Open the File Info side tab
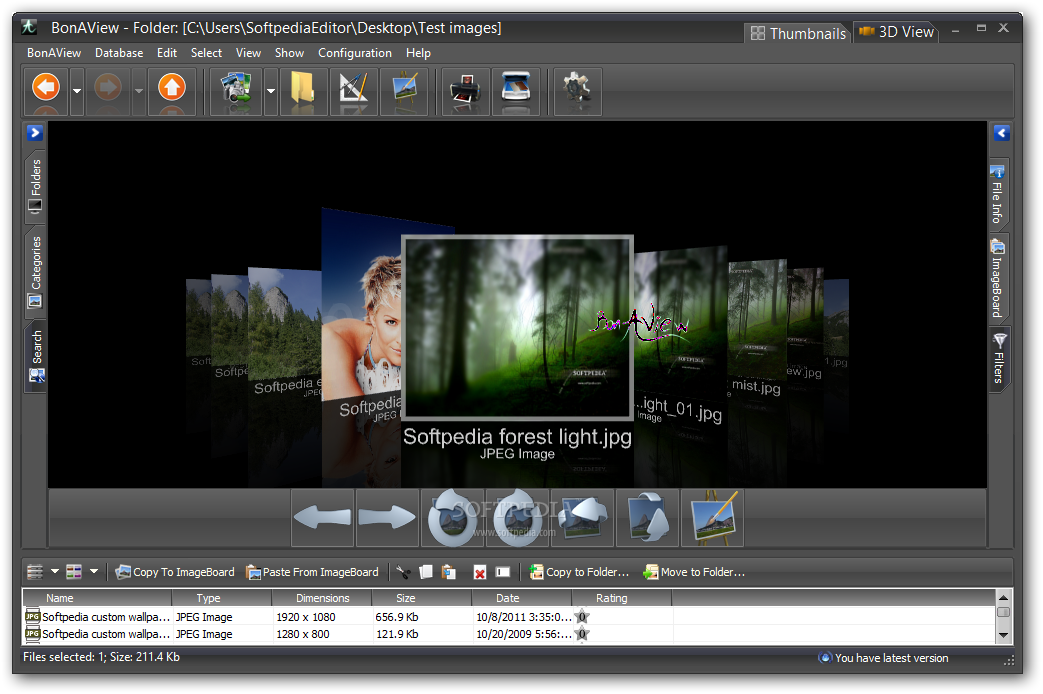The image size is (1043, 694). pos(998,194)
